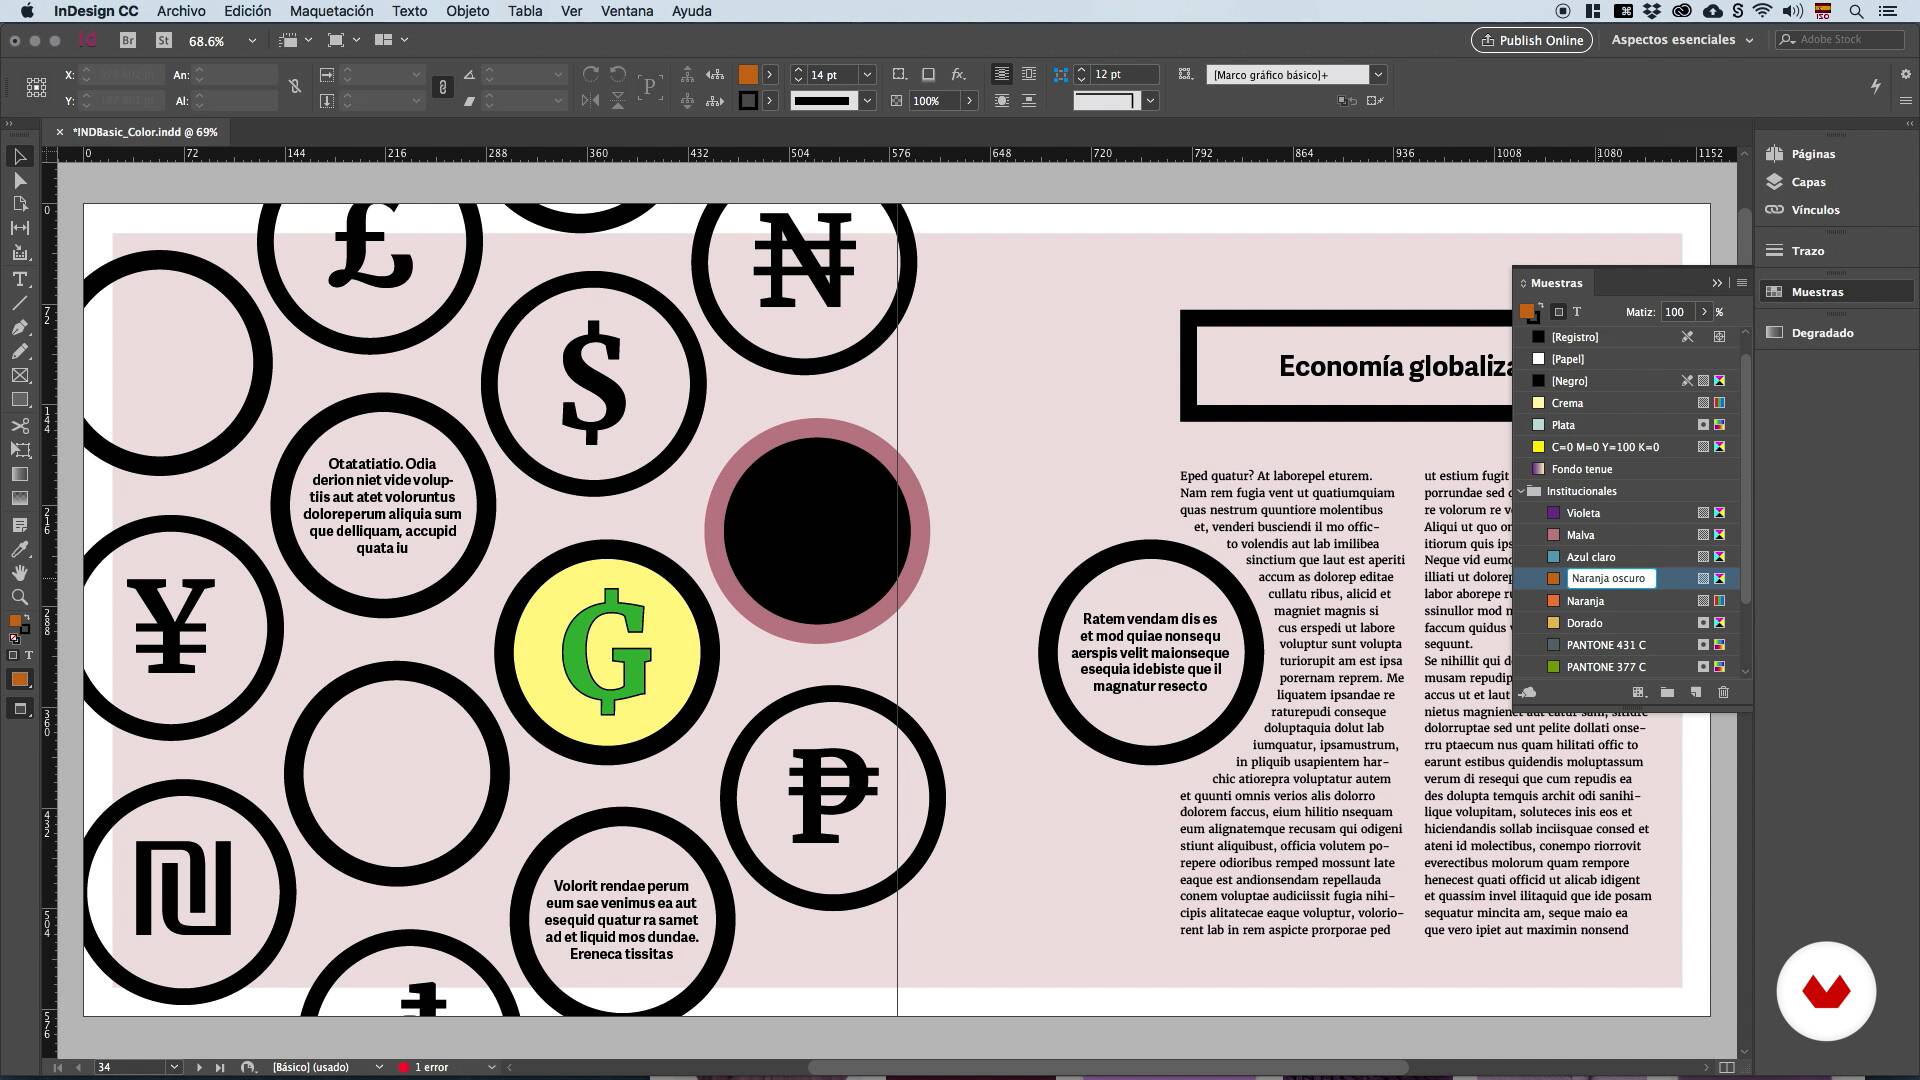This screenshot has height=1080, width=1920.
Task: Open the Archivo menu
Action: coord(181,11)
